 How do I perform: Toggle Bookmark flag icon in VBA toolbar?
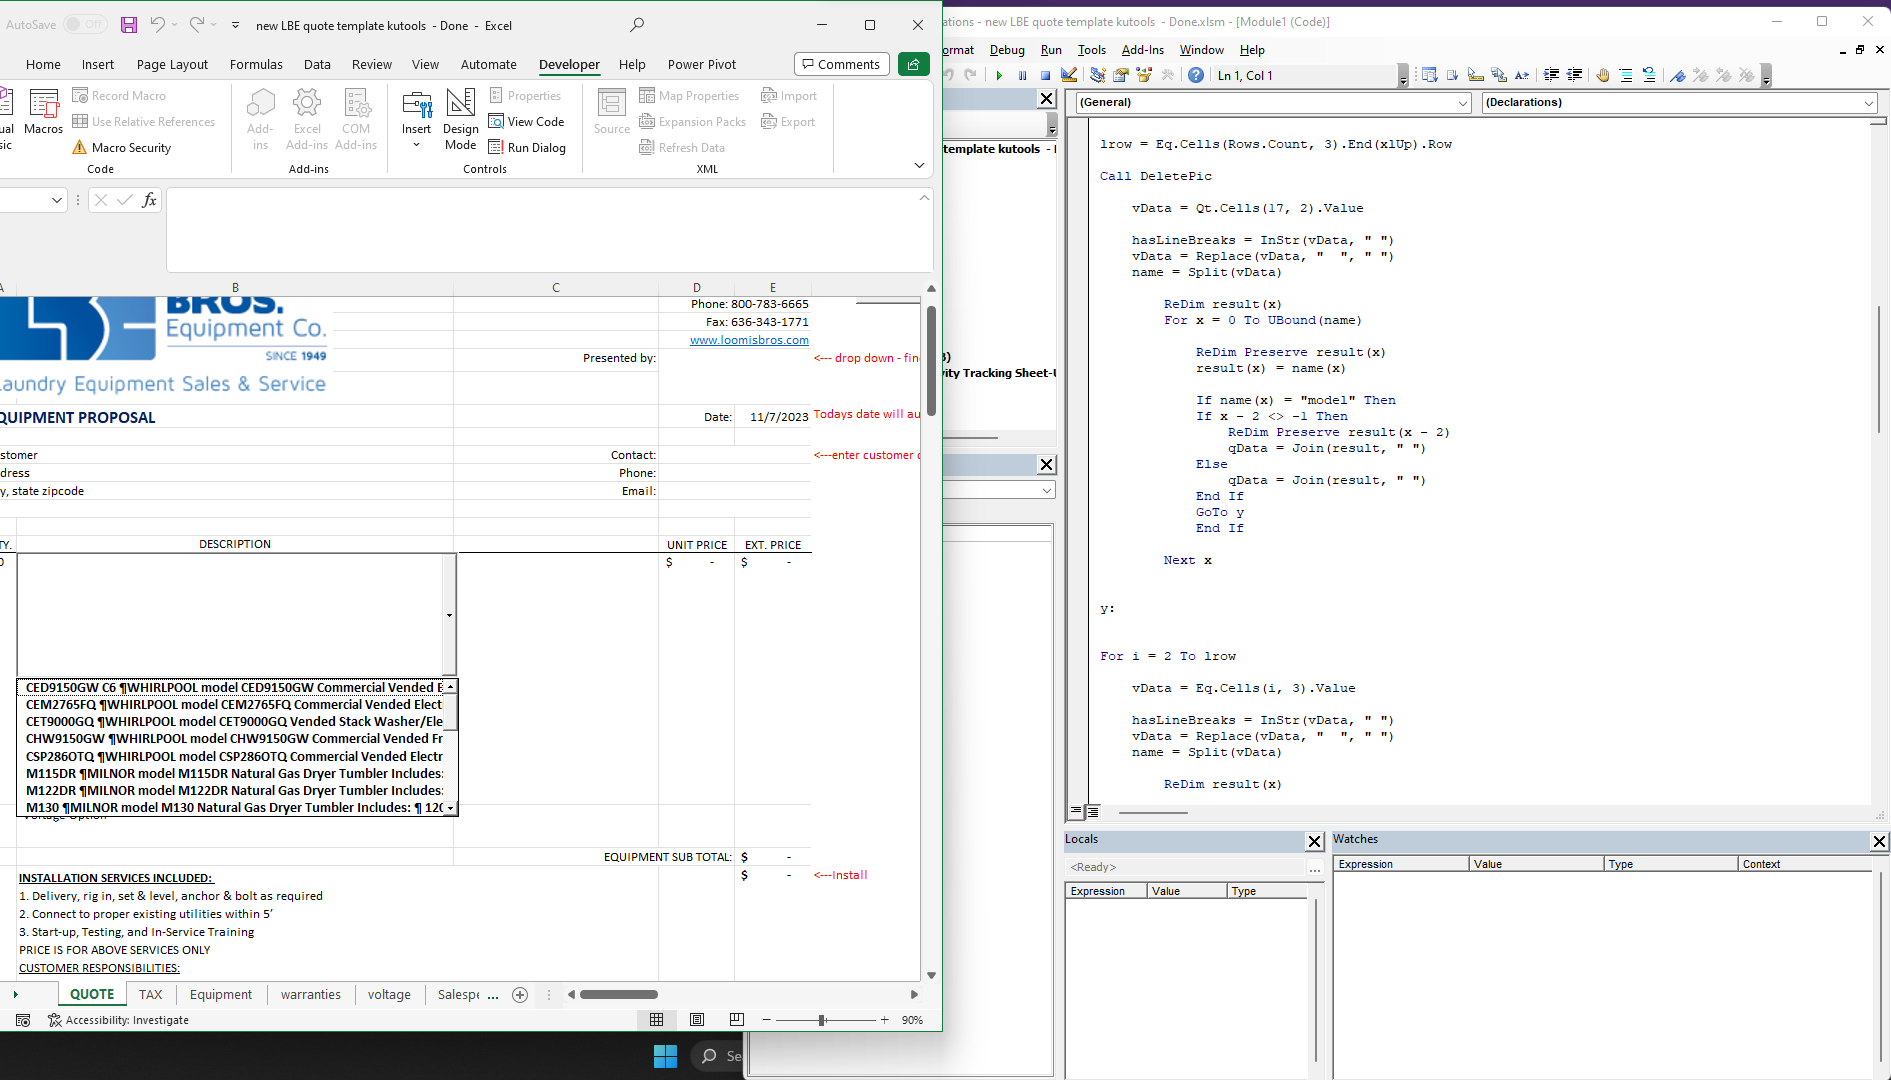point(1678,75)
